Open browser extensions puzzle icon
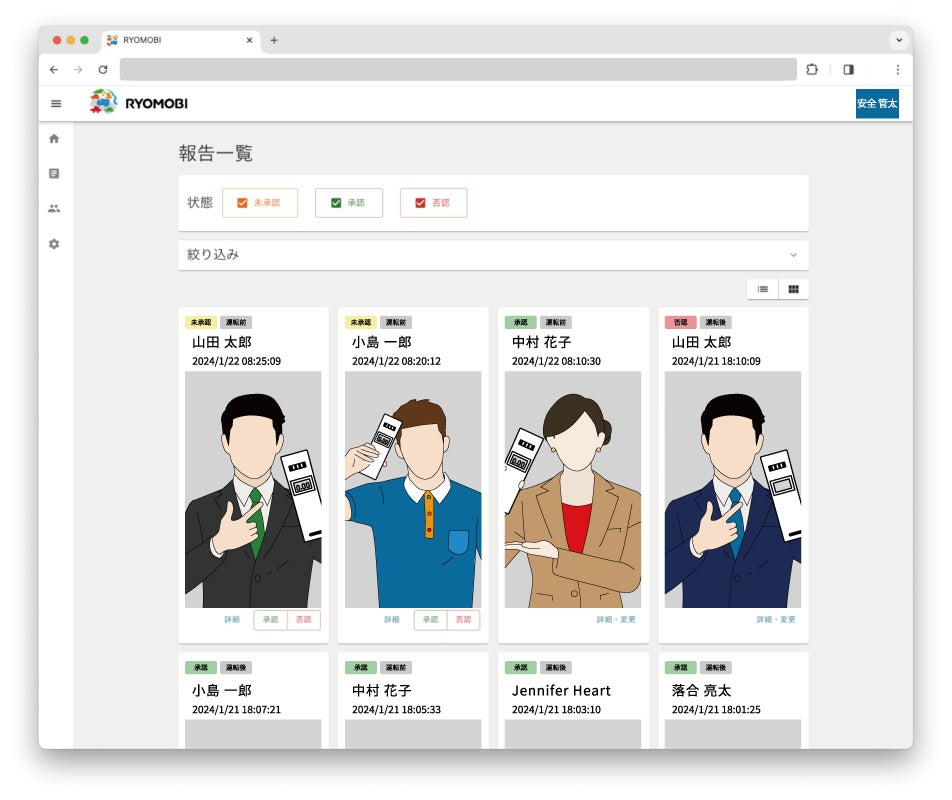 812,70
